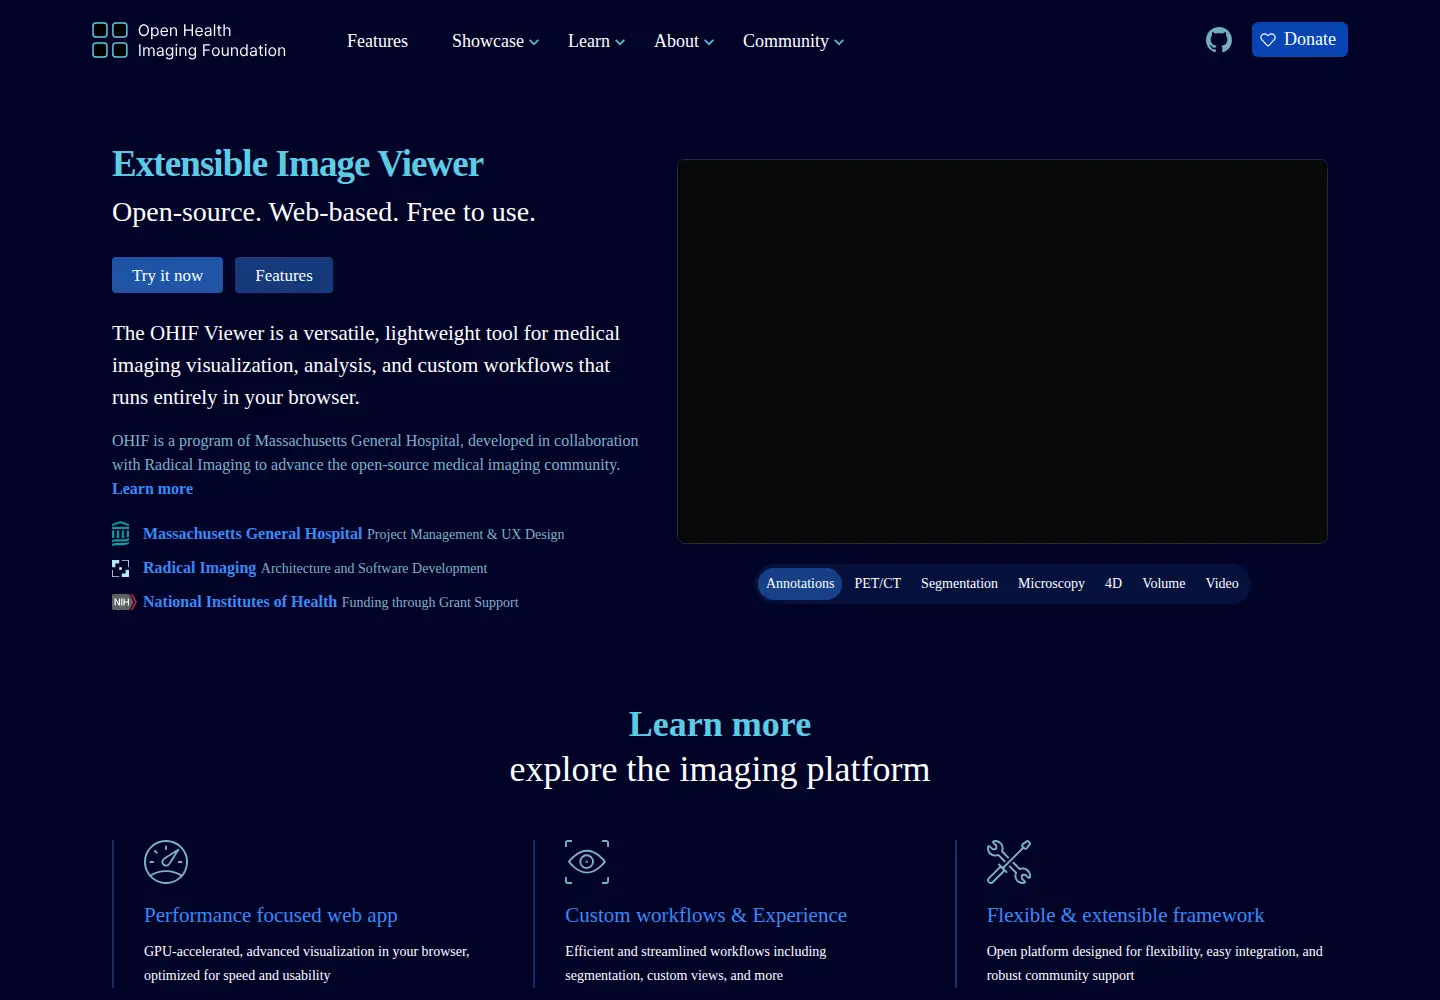The height and width of the screenshot is (1000, 1440).
Task: Switch to the Microscopy tab
Action: click(1051, 584)
